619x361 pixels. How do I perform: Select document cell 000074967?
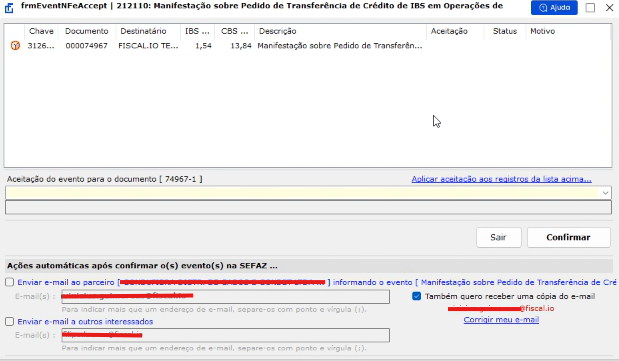(x=86, y=46)
